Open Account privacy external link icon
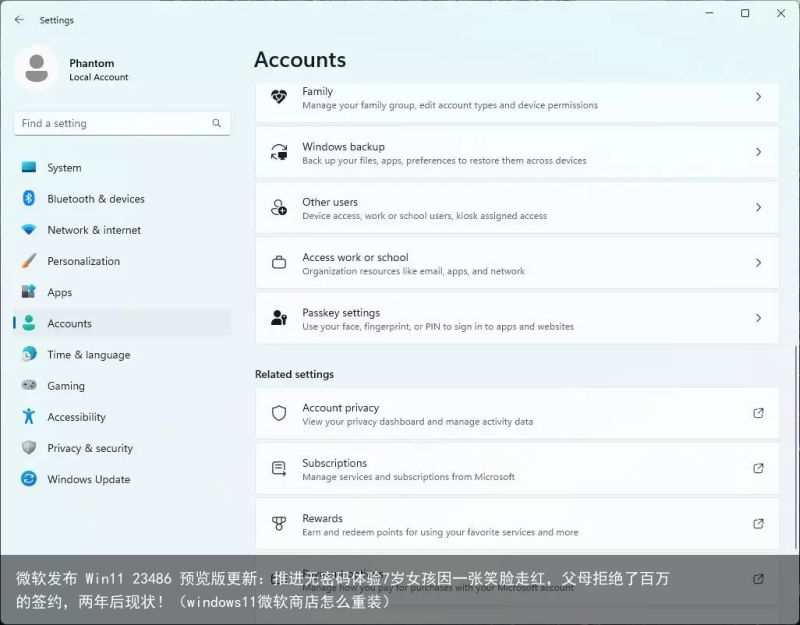This screenshot has width=800, height=625. click(759, 413)
